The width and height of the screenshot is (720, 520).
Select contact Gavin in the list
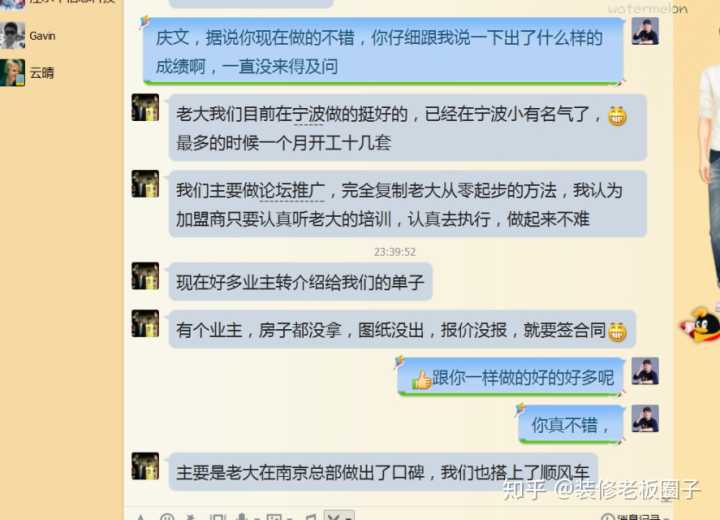coord(42,36)
